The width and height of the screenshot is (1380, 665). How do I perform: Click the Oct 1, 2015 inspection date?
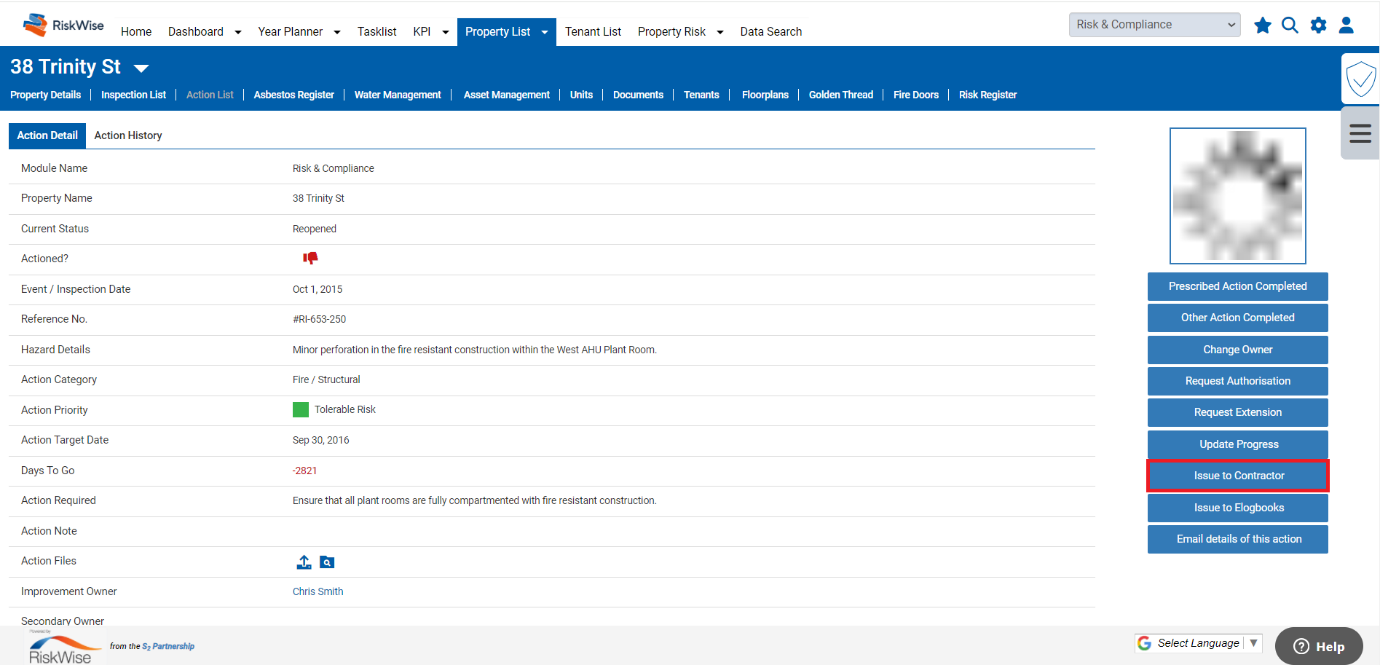click(317, 290)
